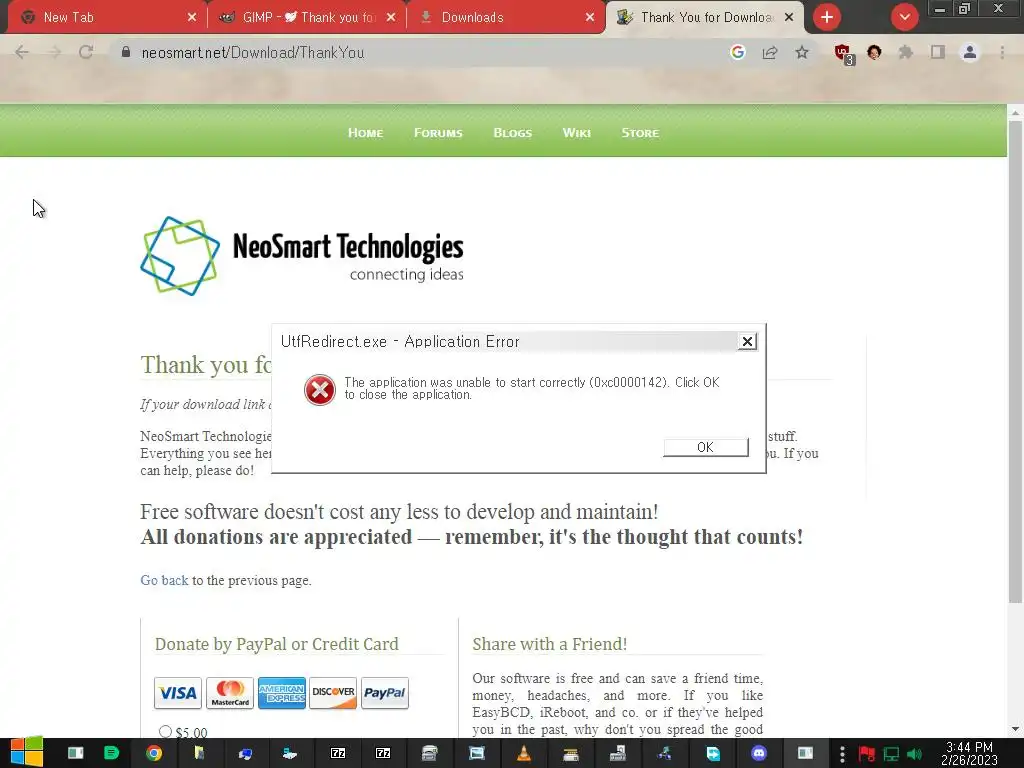The width and height of the screenshot is (1024, 768).
Task: Open the Extensions puzzle piece menu
Action: click(x=906, y=52)
